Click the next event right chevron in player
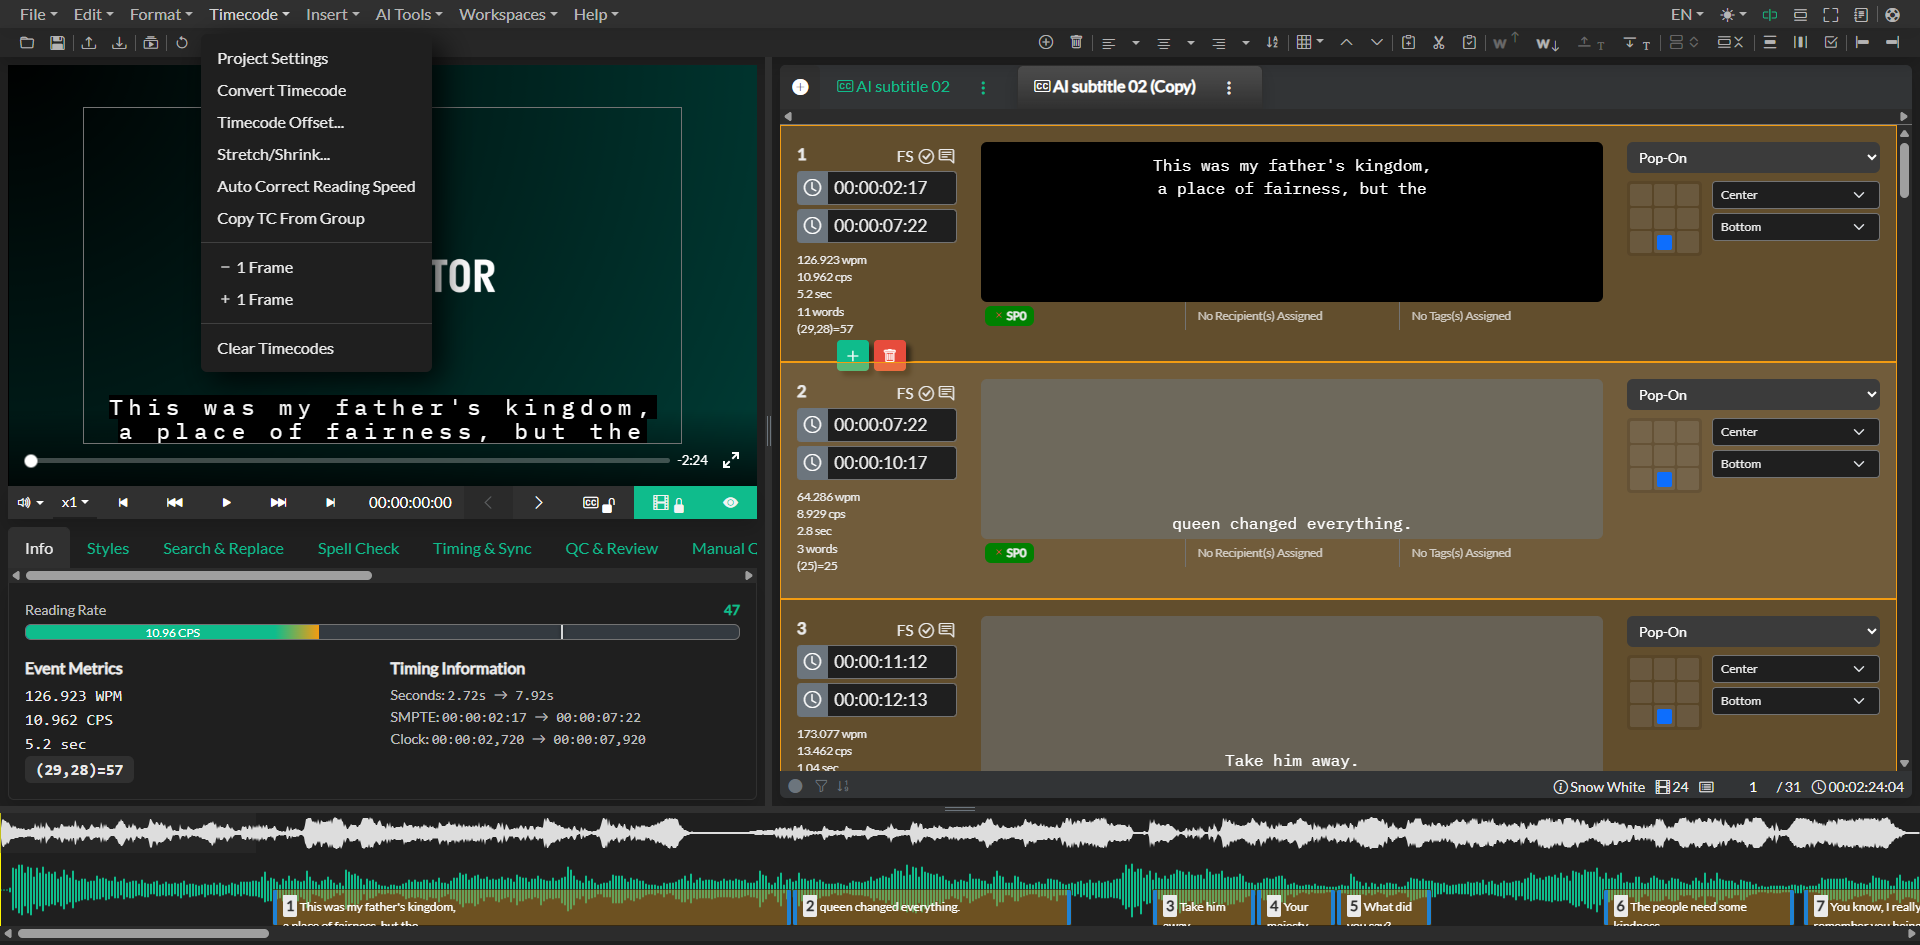Image resolution: width=1920 pixels, height=945 pixels. 538,503
